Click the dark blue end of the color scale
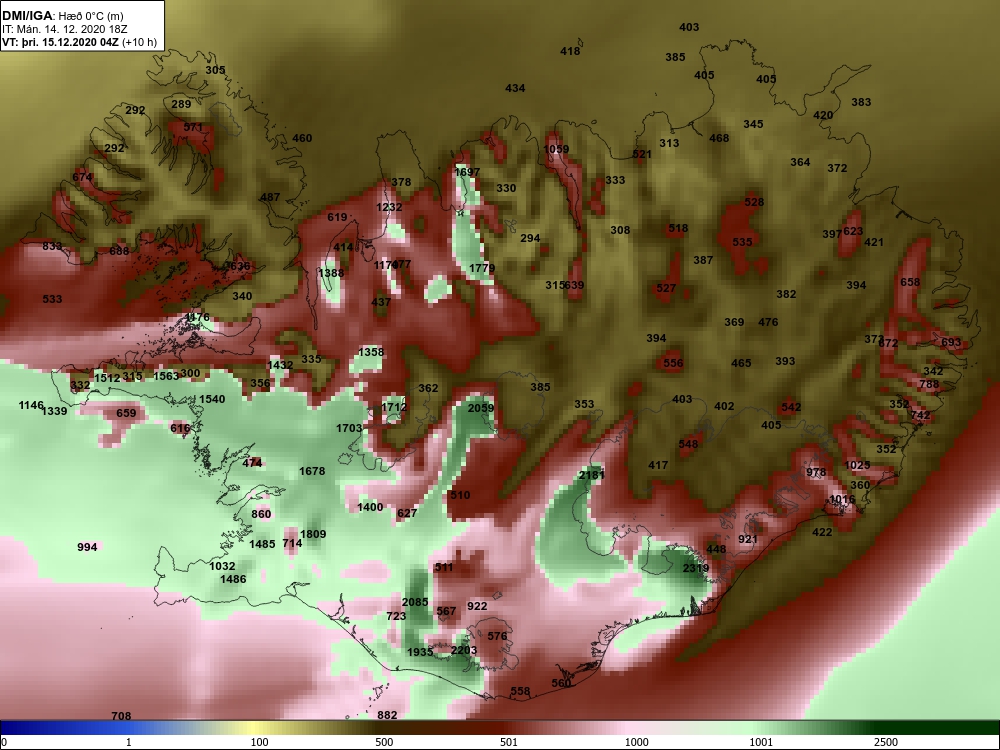Screen dimensions: 1000x750 coord(26,728)
